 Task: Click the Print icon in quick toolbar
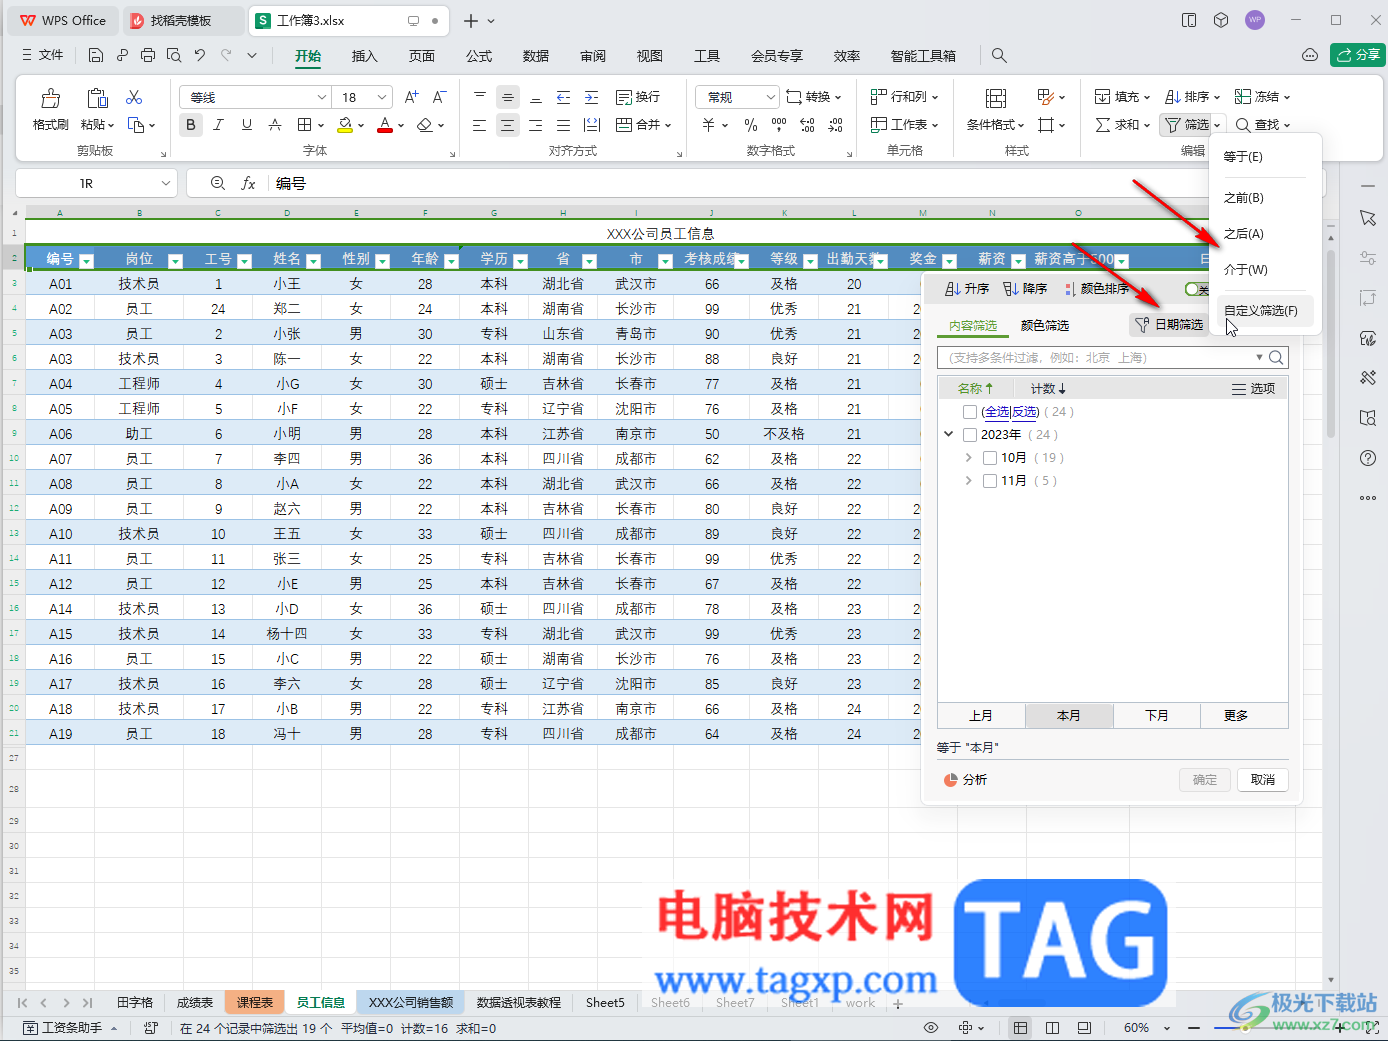pos(148,55)
